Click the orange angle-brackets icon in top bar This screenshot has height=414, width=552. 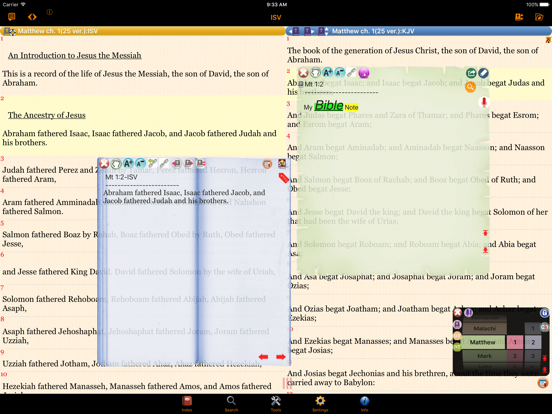tap(32, 17)
